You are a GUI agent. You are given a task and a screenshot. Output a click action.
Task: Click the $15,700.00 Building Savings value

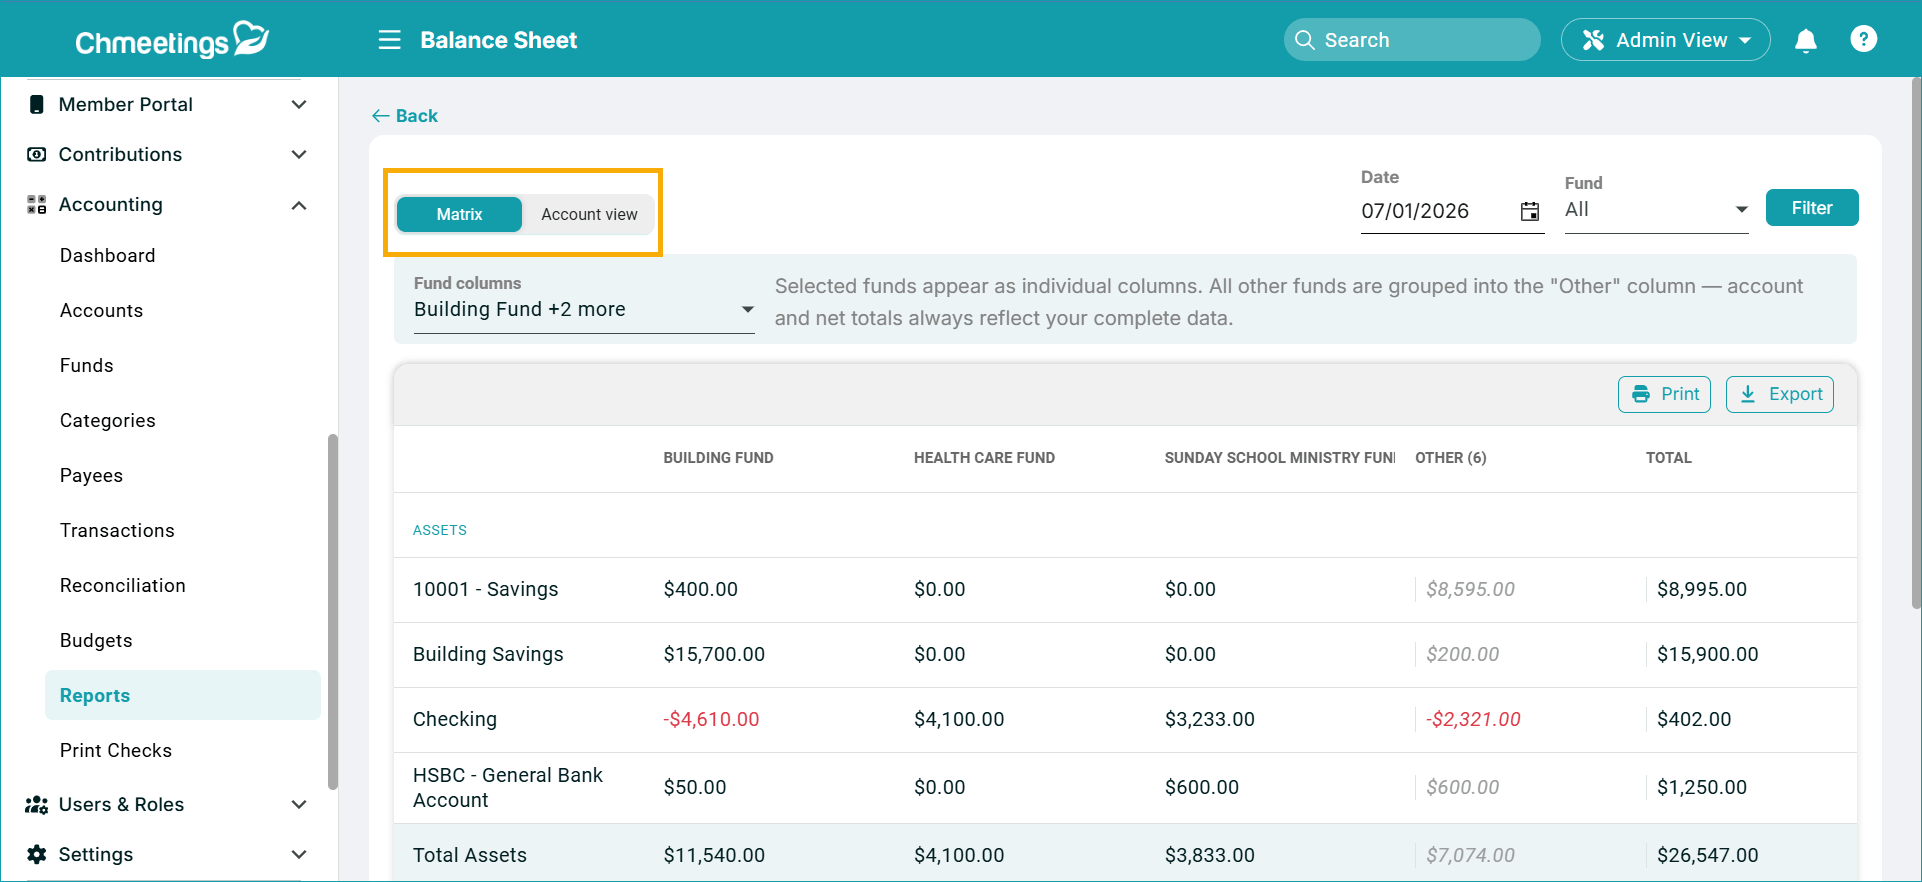(x=714, y=654)
